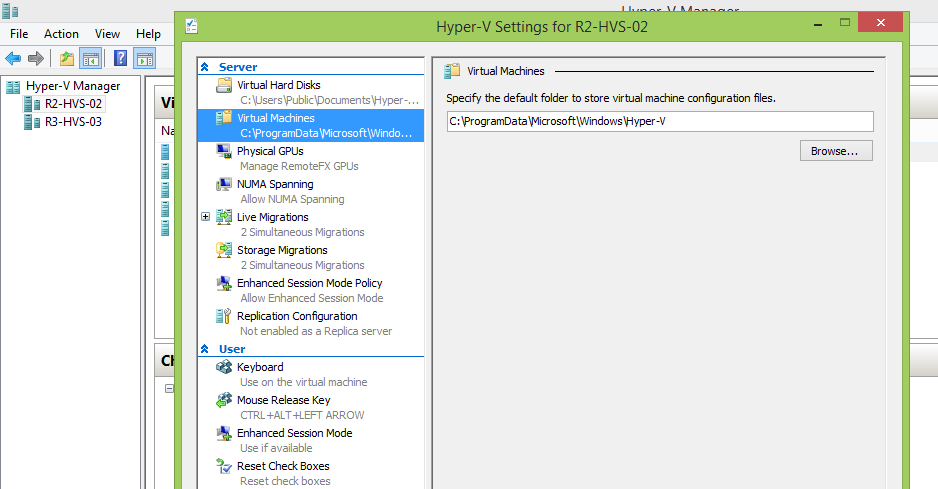Select R3-HVS-03 in the console tree
The width and height of the screenshot is (938, 489).
74,122
